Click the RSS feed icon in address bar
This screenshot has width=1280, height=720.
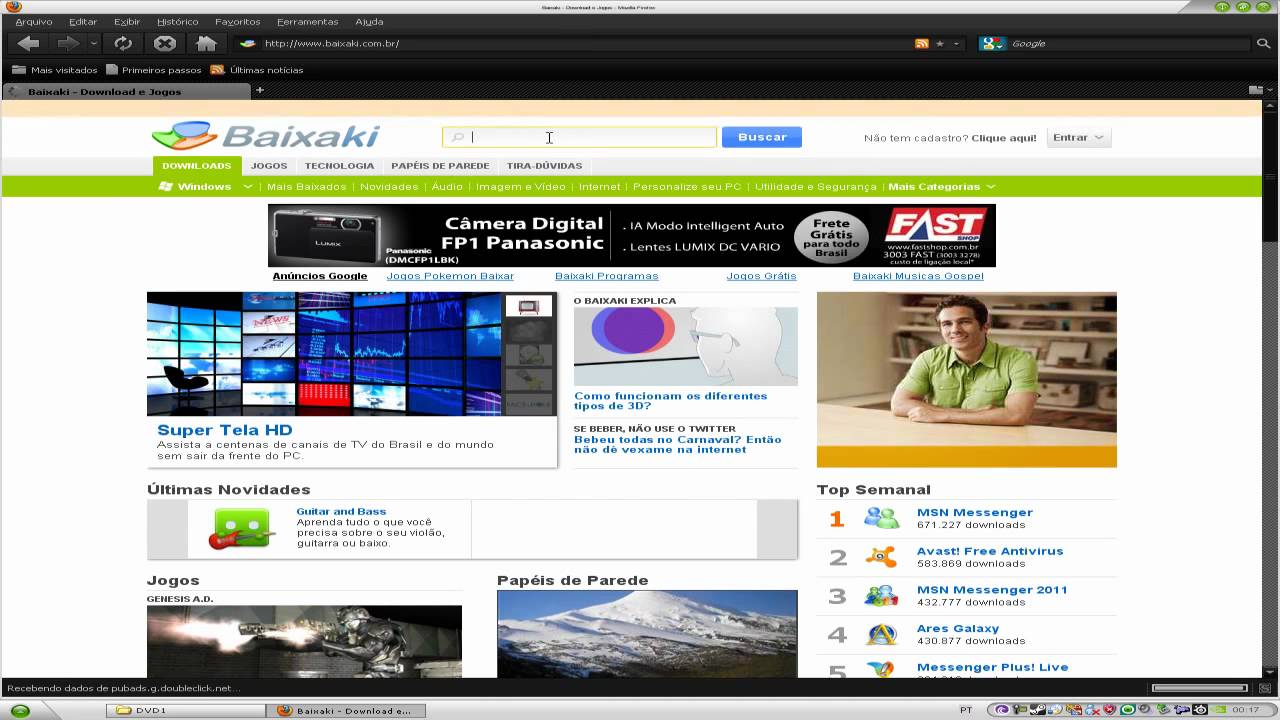coord(922,43)
